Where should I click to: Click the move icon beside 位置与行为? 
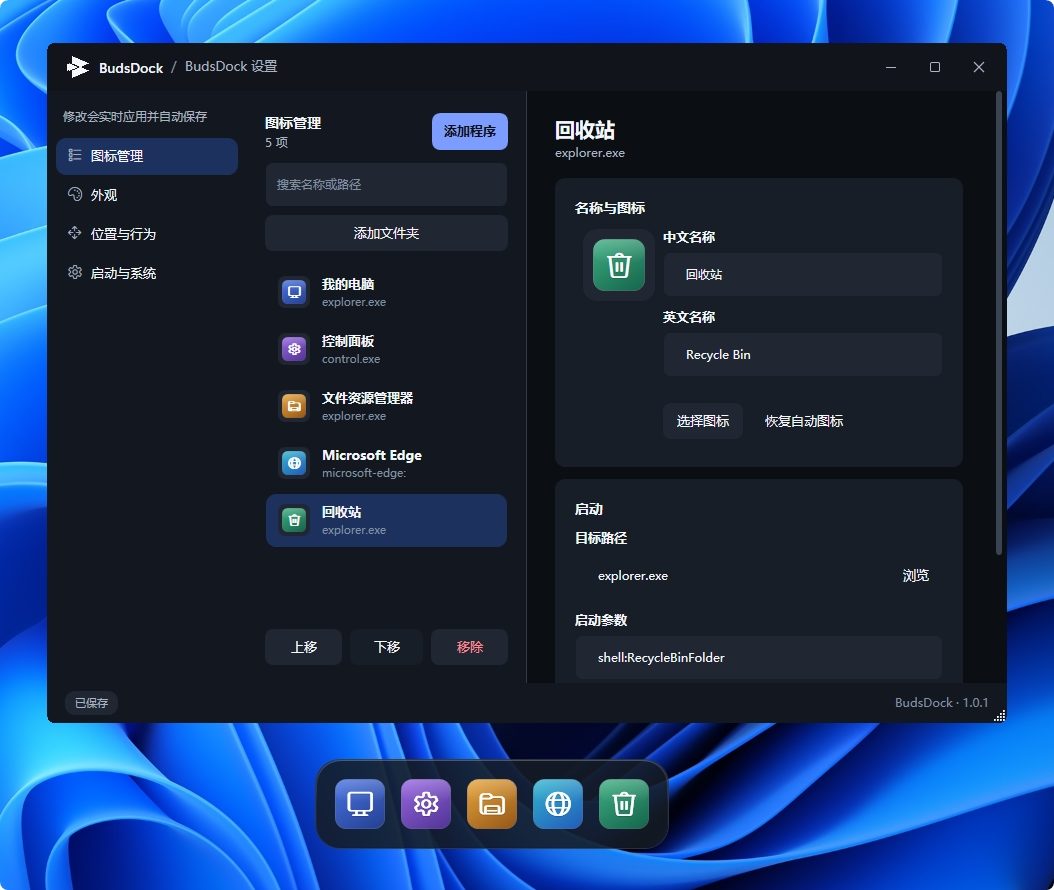tap(75, 233)
